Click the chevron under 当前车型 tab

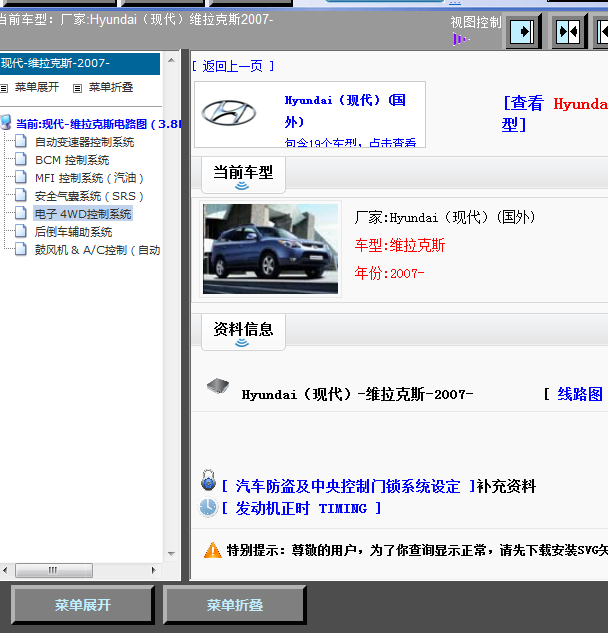coord(242,186)
